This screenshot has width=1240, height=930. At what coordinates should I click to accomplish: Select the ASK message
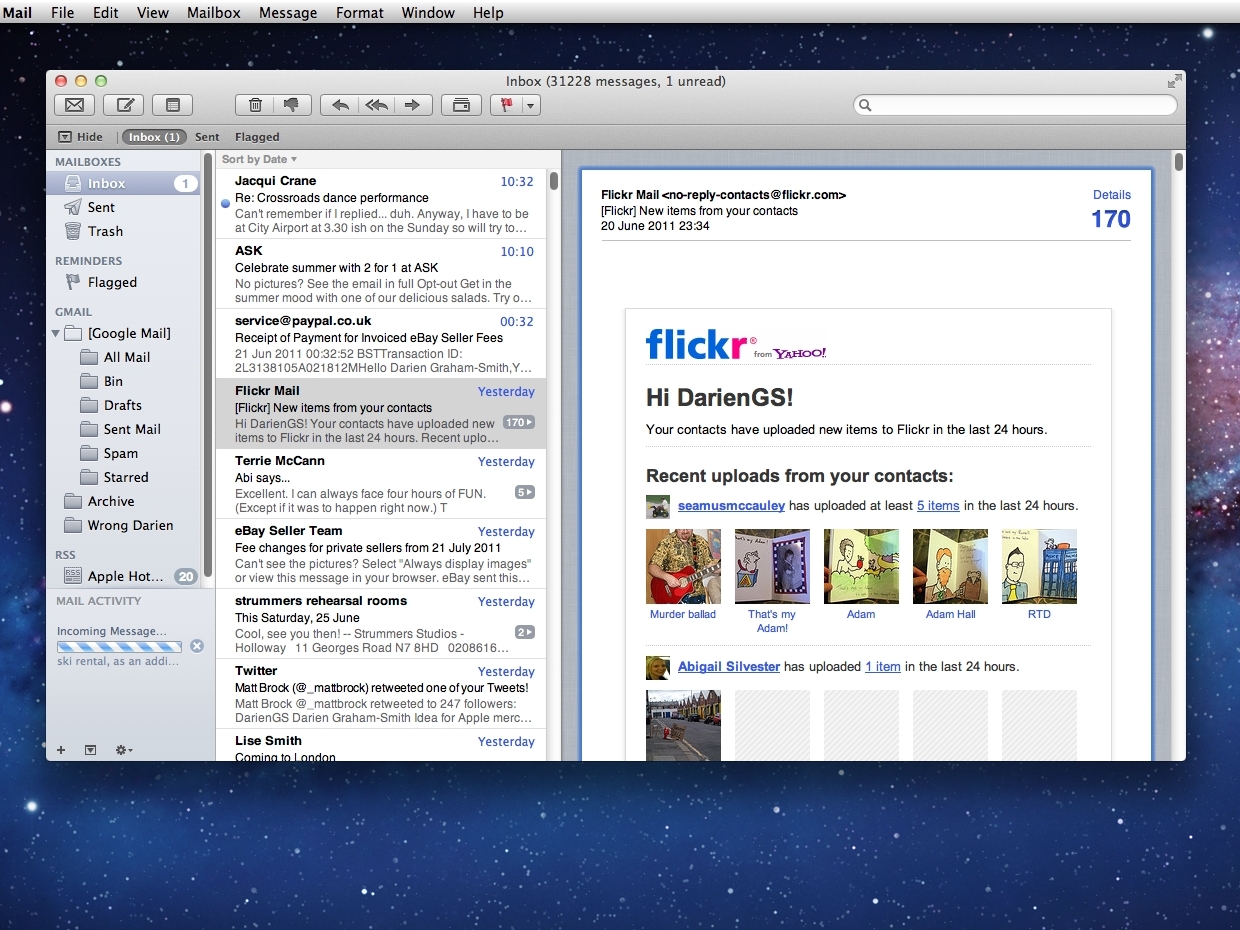click(x=381, y=274)
